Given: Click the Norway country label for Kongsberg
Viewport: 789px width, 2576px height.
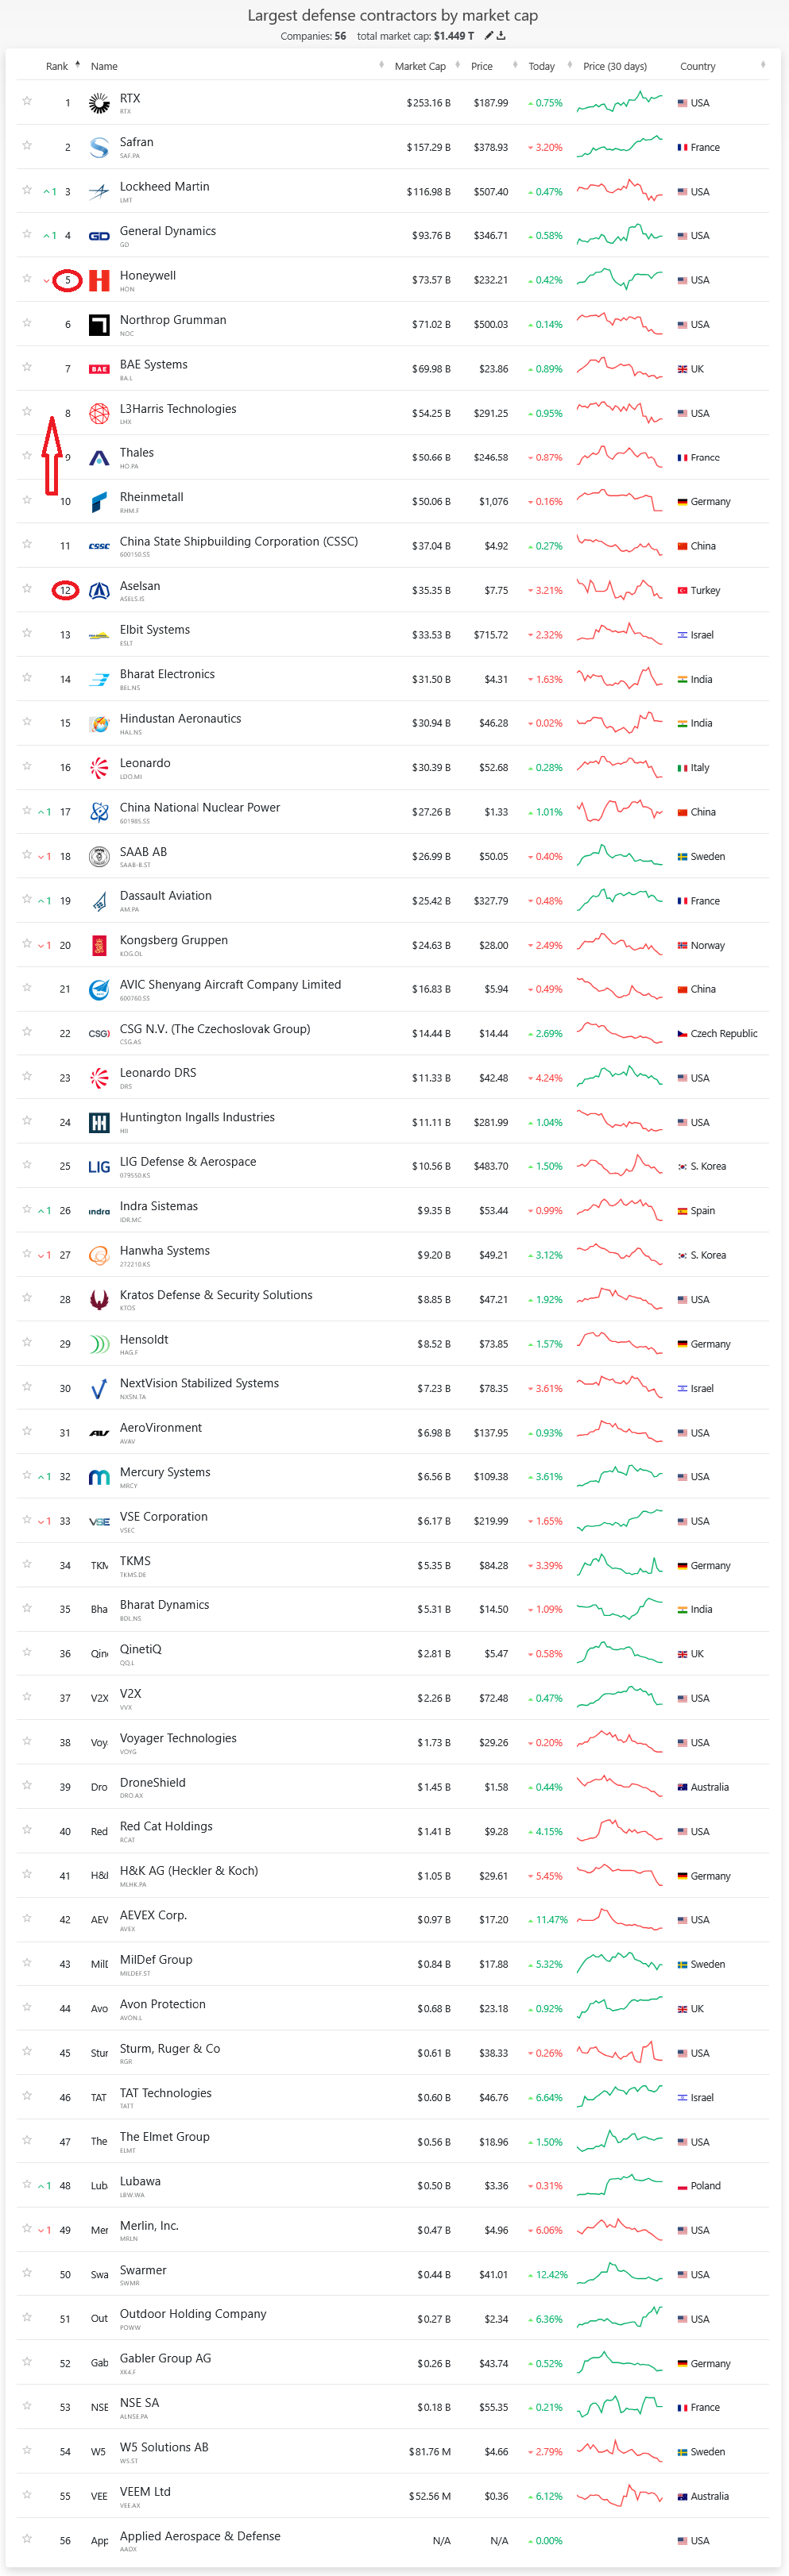Looking at the screenshot, I should pyautogui.click(x=708, y=945).
